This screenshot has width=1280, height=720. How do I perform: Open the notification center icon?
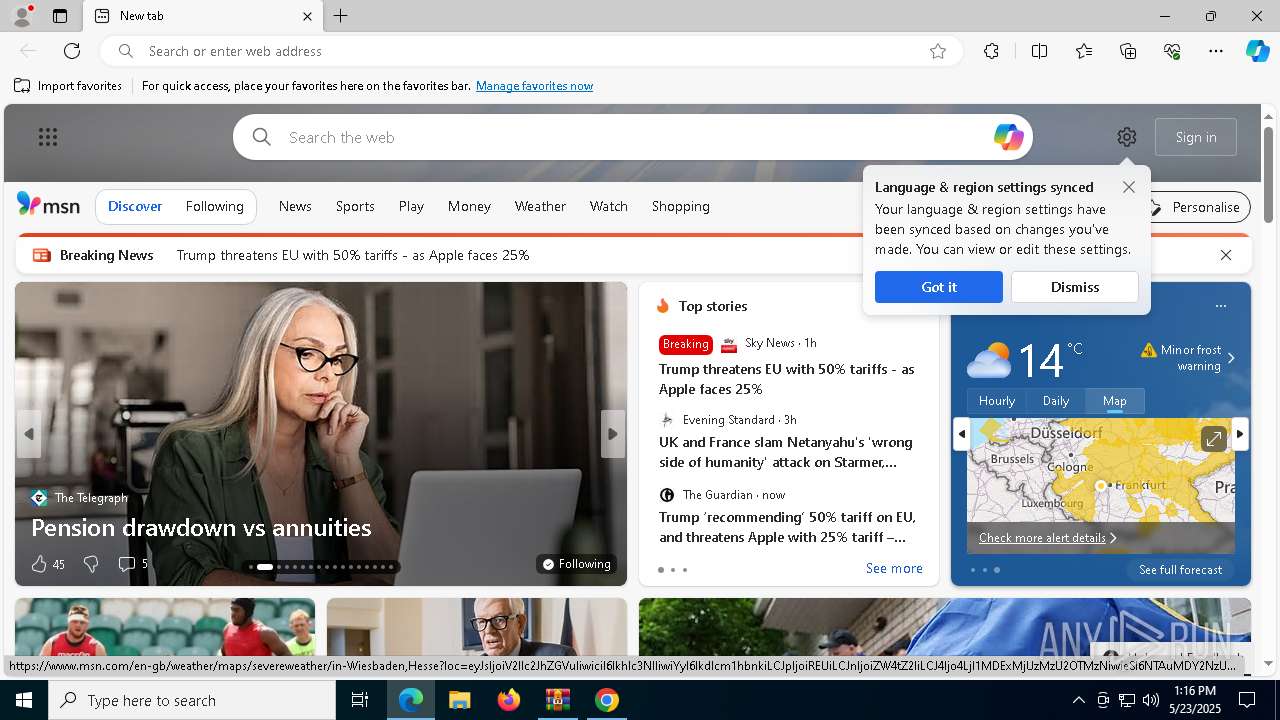click(1247, 700)
